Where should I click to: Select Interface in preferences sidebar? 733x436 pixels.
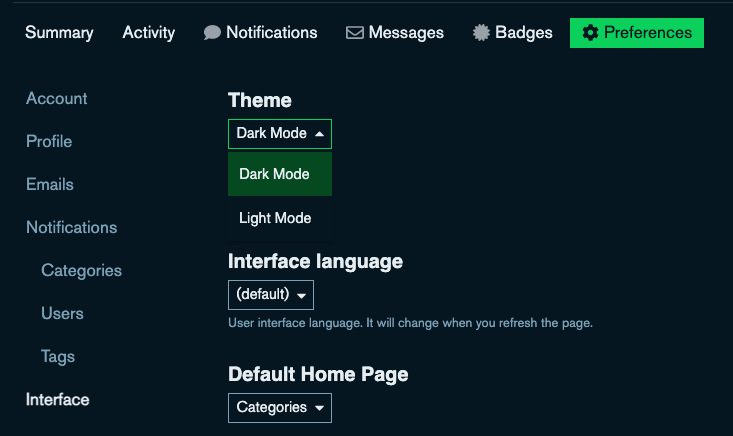pos(57,400)
